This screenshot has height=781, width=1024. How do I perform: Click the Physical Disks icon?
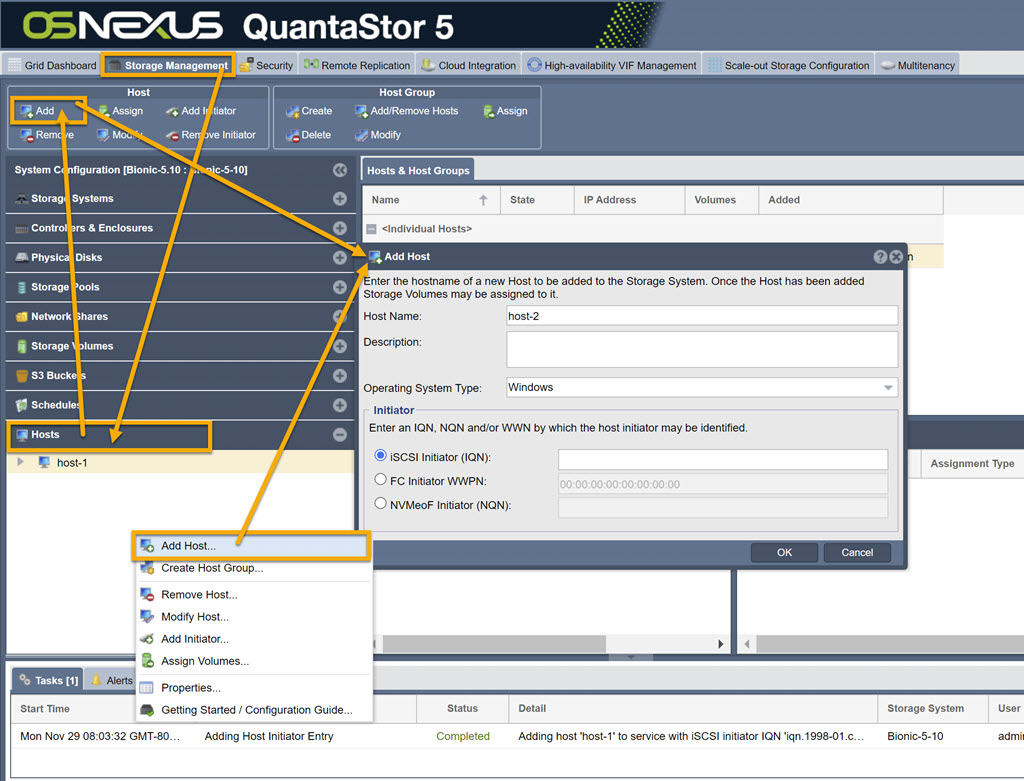coord(22,257)
